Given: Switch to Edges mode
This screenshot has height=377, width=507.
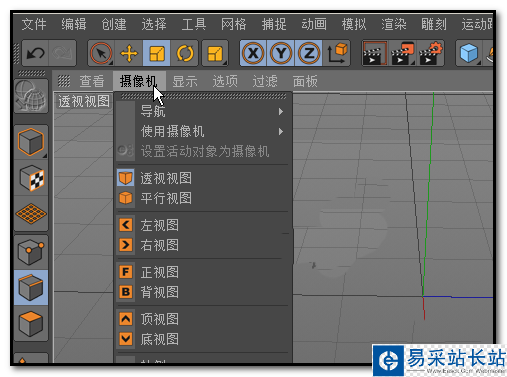Looking at the screenshot, I should tap(31, 288).
